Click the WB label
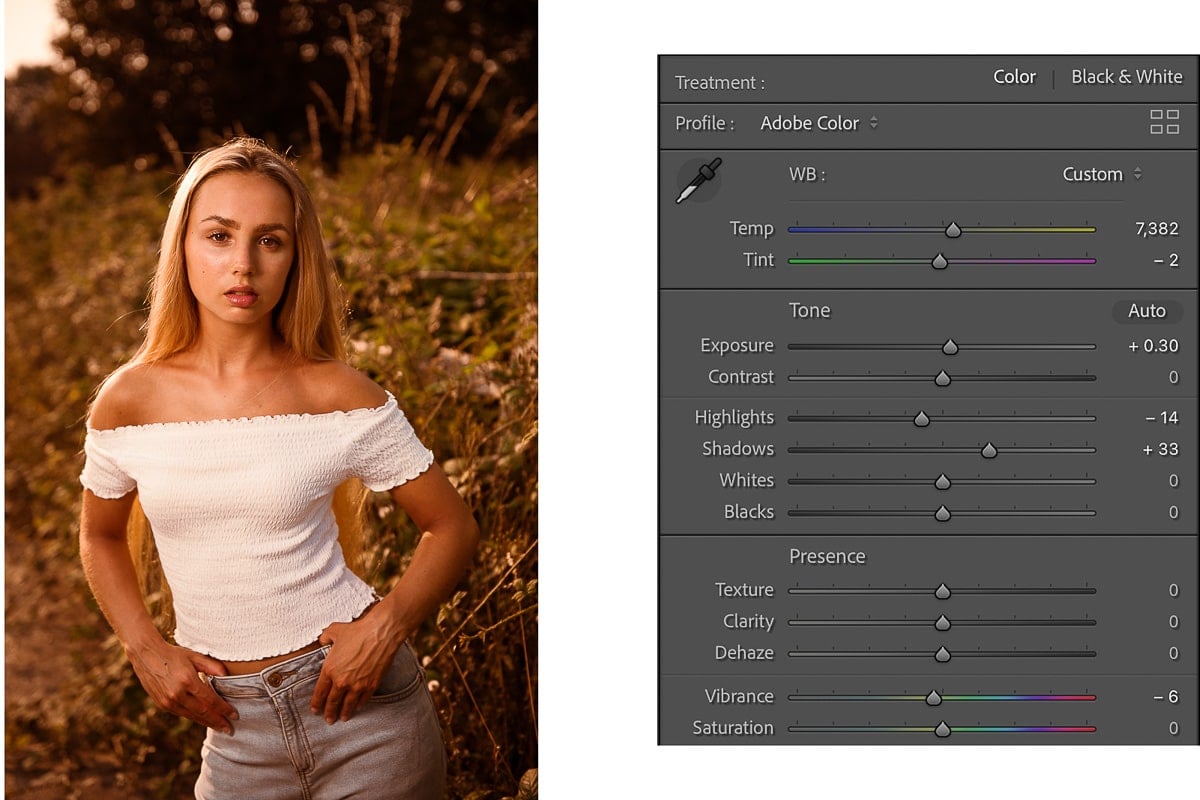Screen dimensions: 1200x800 [807, 174]
